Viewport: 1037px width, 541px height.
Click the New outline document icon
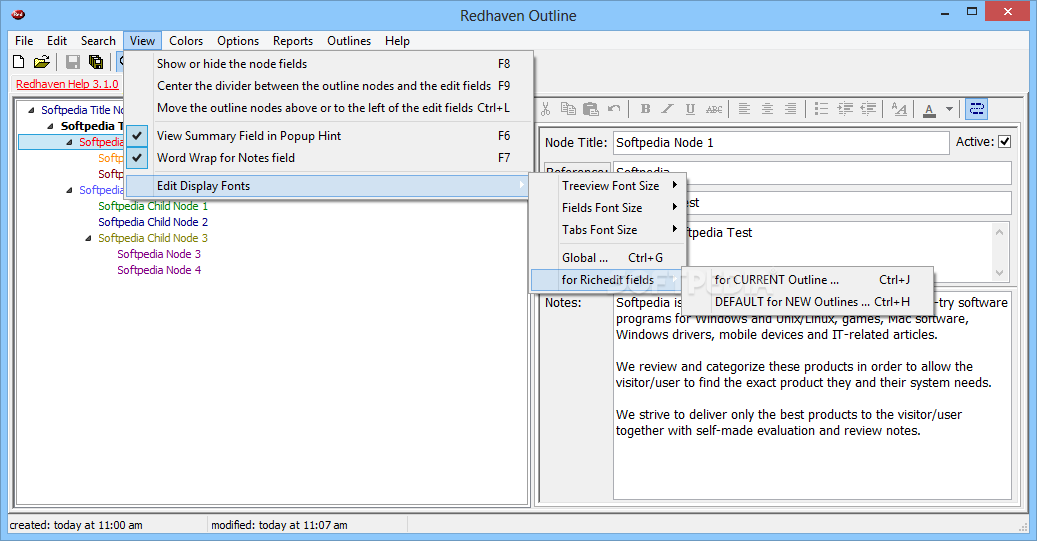[x=19, y=62]
